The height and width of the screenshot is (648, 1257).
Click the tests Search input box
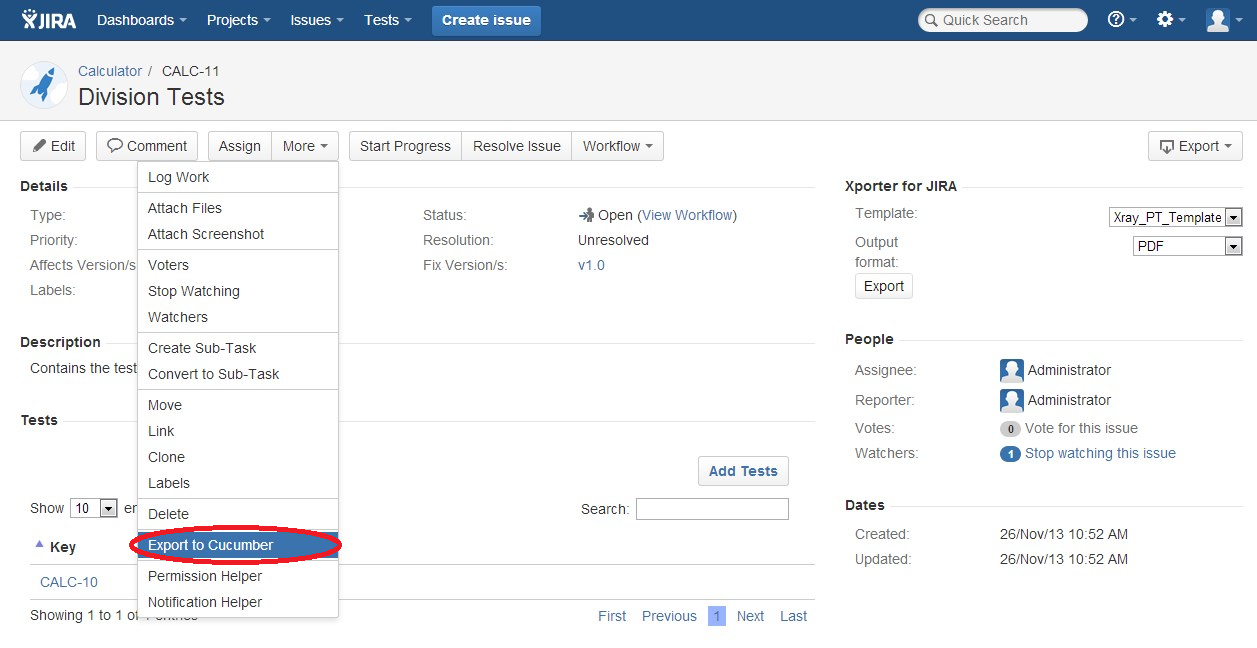(x=712, y=509)
